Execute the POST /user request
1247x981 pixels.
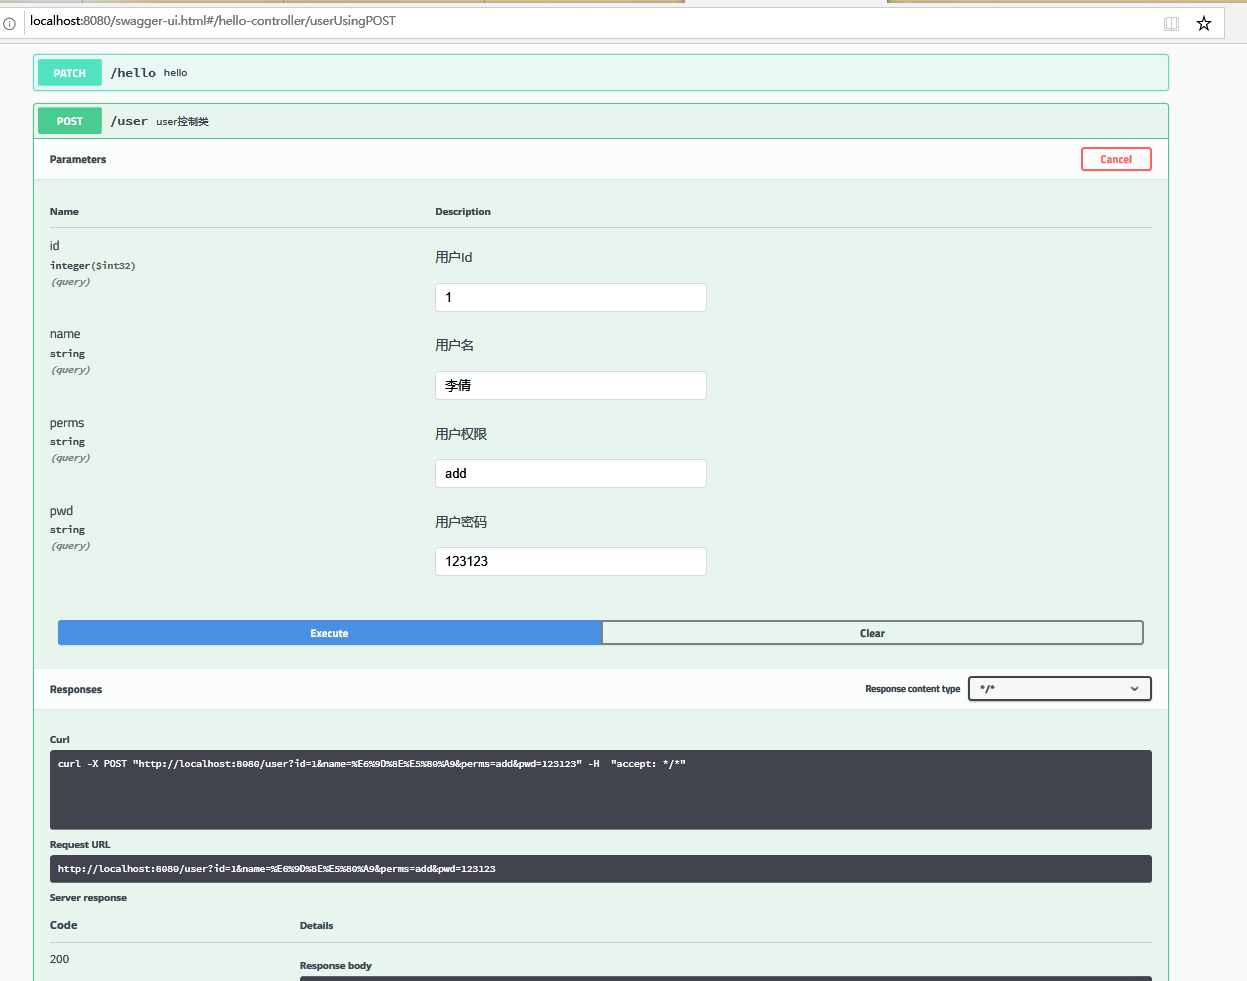coord(330,633)
